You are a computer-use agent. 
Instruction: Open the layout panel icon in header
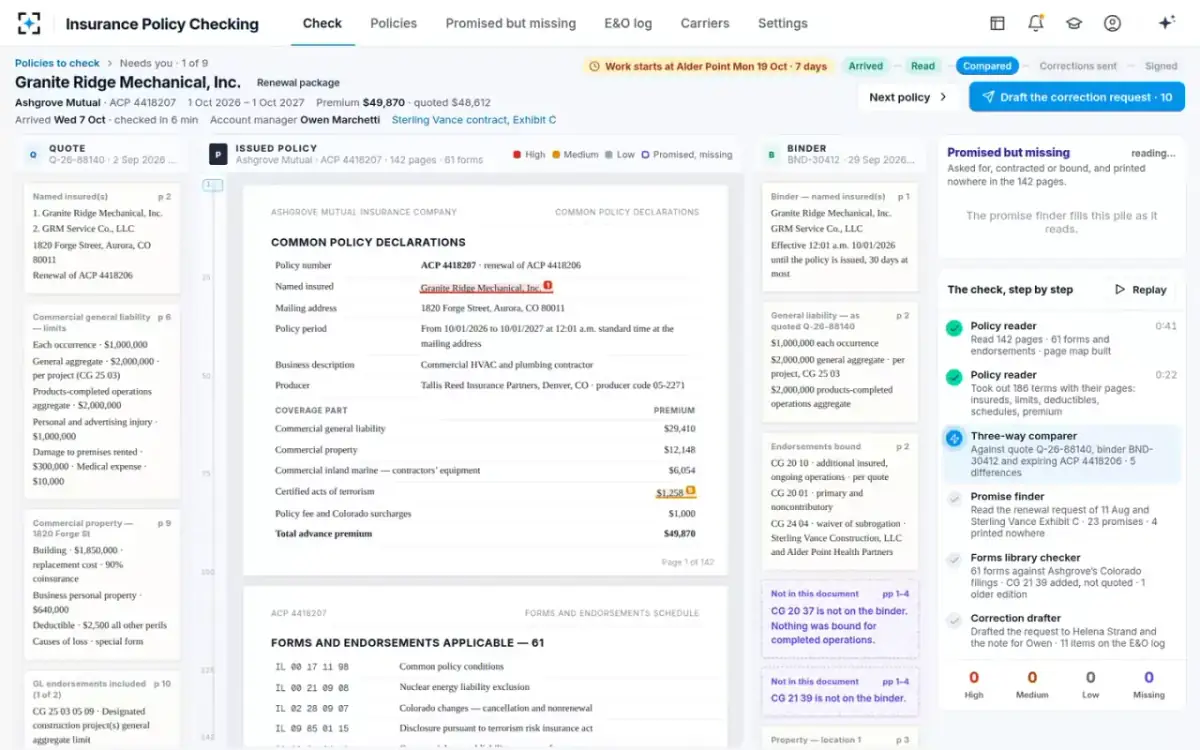[997, 23]
